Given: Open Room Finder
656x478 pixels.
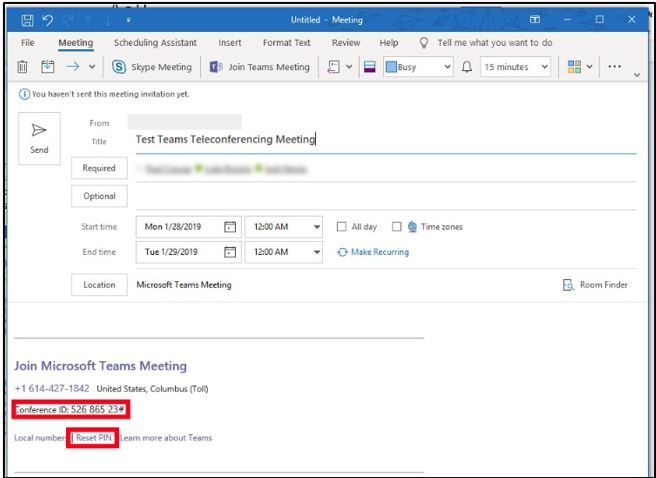Looking at the screenshot, I should tap(596, 285).
